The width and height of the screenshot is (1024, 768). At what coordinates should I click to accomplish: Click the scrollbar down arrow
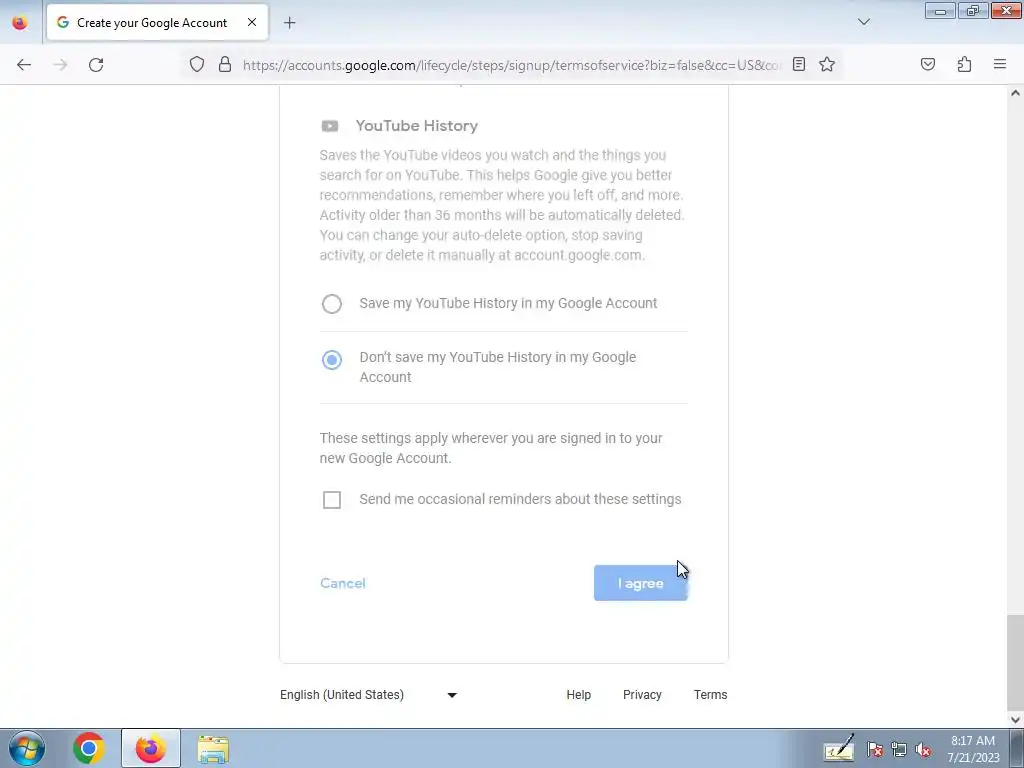tap(1015, 720)
